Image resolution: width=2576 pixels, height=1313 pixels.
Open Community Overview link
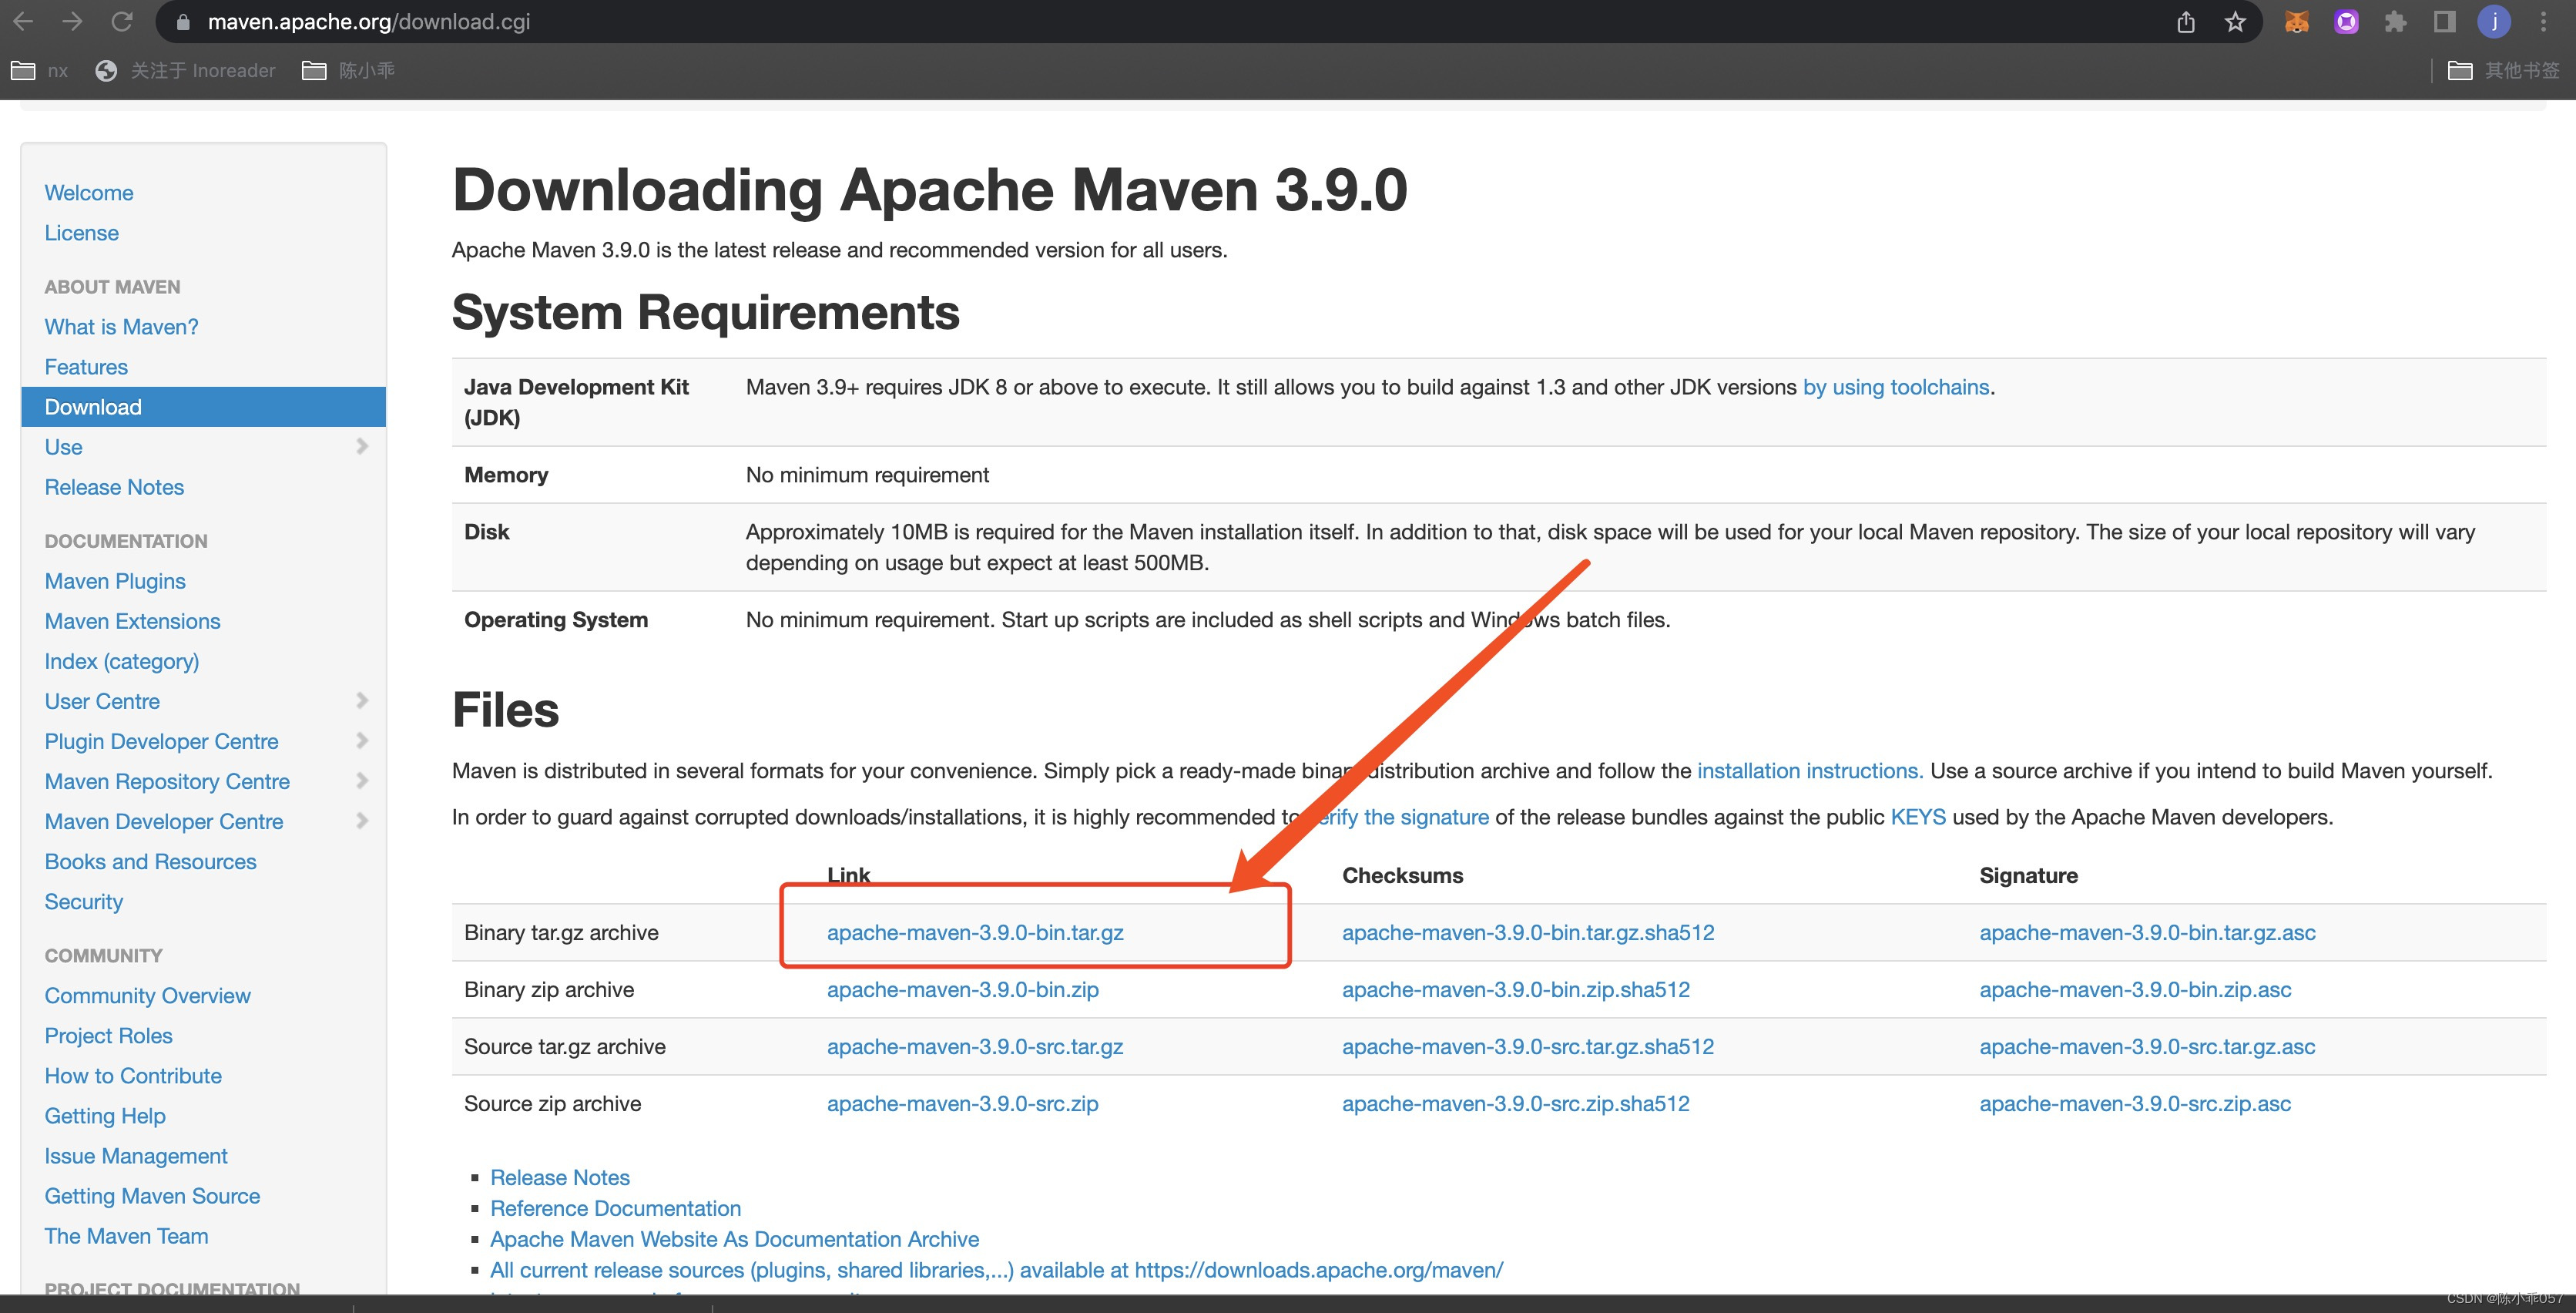point(147,996)
